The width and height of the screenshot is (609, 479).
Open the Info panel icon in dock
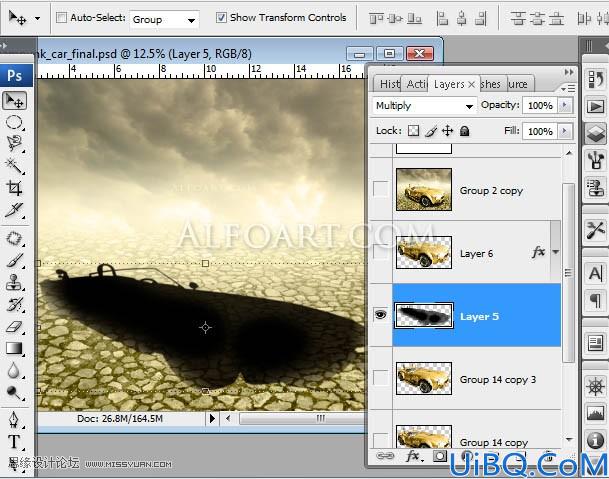point(595,440)
